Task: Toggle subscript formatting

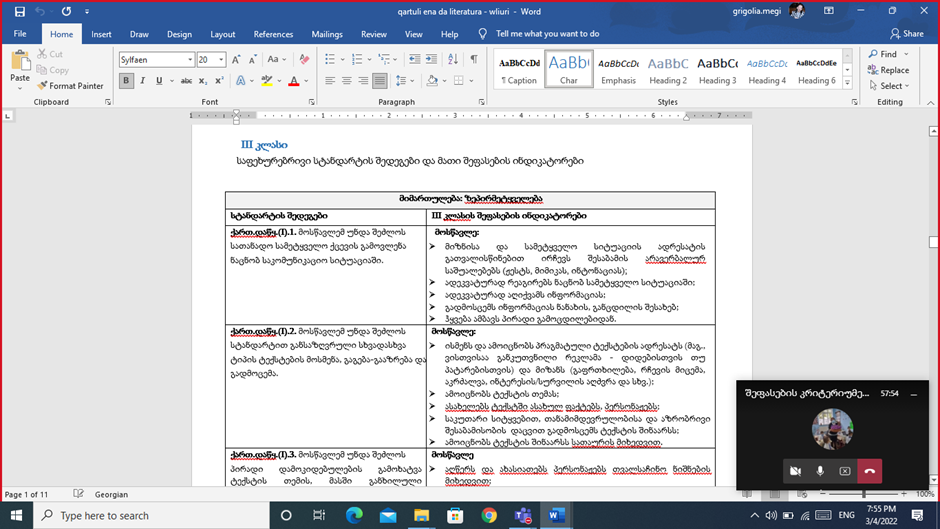Action: pyautogui.click(x=203, y=80)
